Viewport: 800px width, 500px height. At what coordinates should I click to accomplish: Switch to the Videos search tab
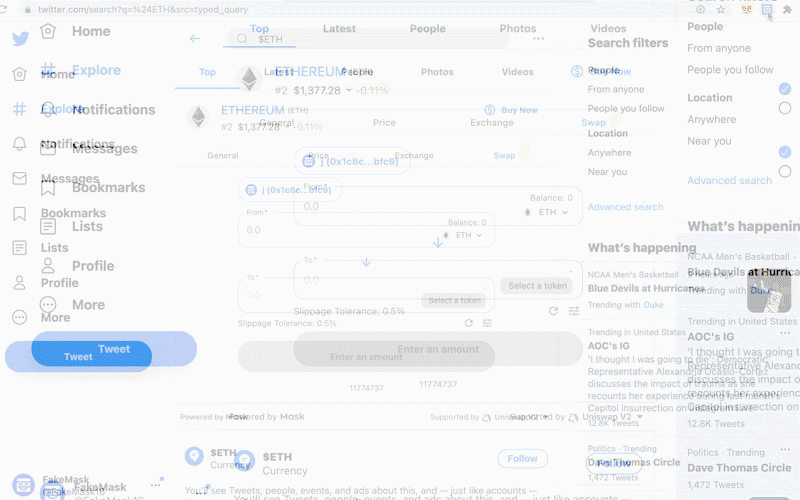517,72
